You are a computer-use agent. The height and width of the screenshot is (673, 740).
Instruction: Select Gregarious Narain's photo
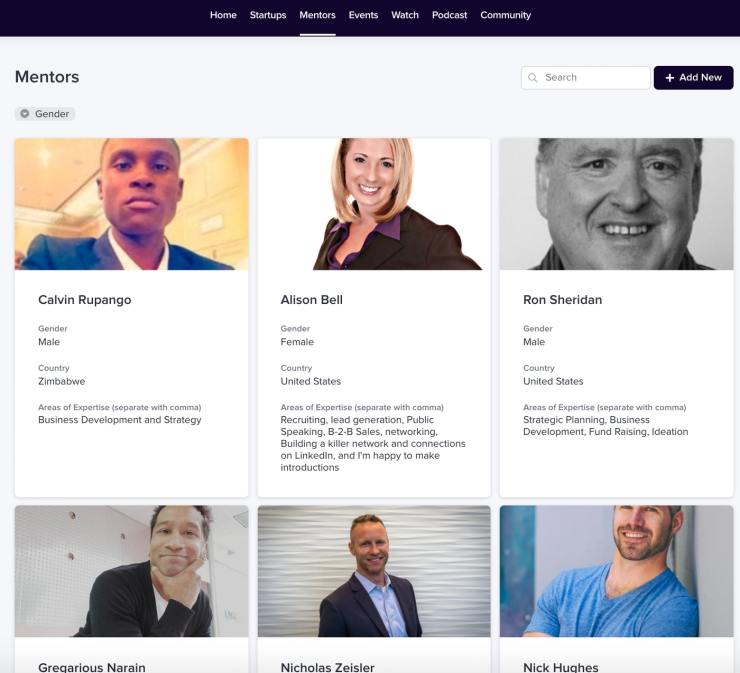pos(132,571)
